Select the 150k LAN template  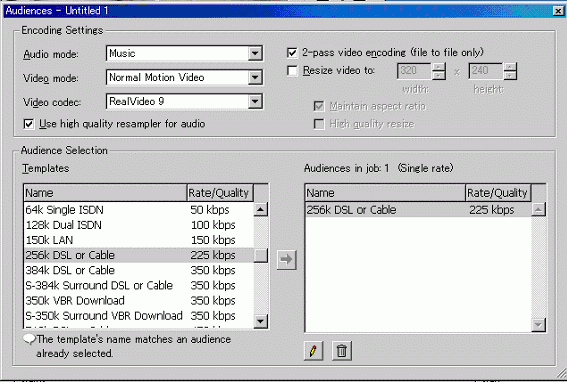click(139, 240)
